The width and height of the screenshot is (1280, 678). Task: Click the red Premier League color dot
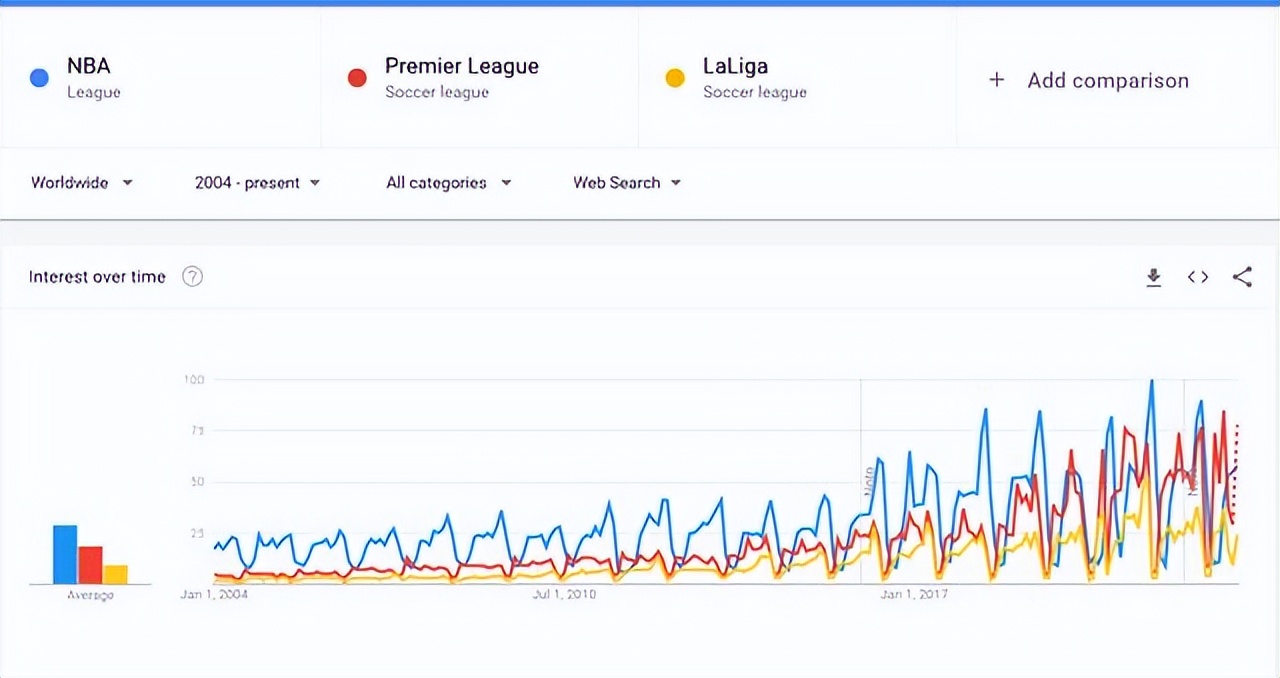click(357, 78)
